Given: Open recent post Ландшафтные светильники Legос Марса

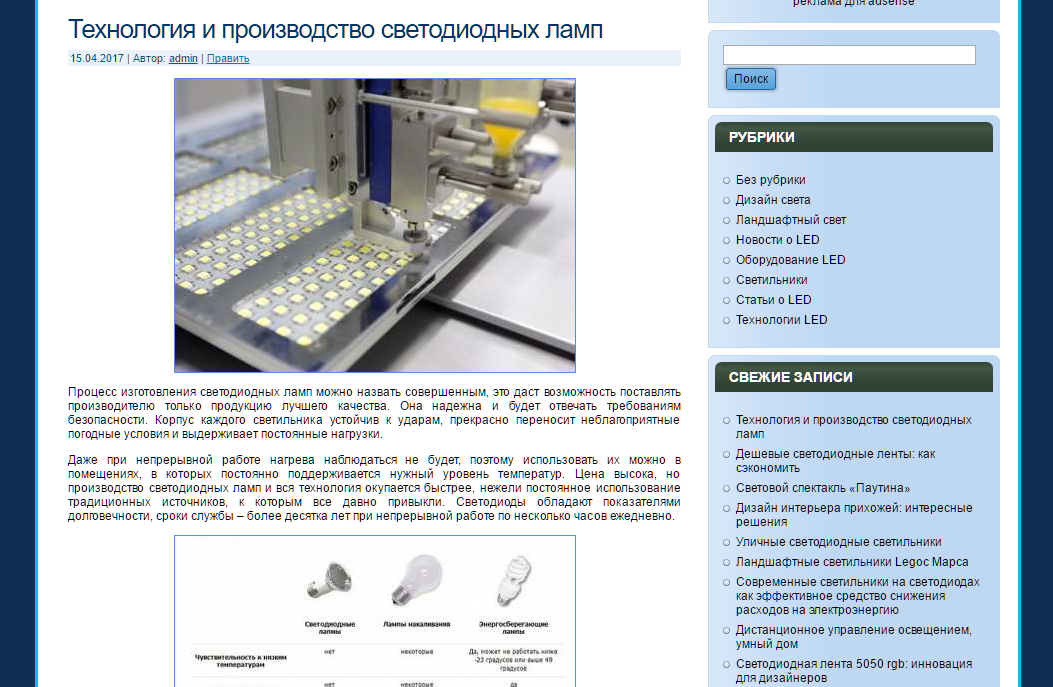Looking at the screenshot, I should [x=852, y=562].
